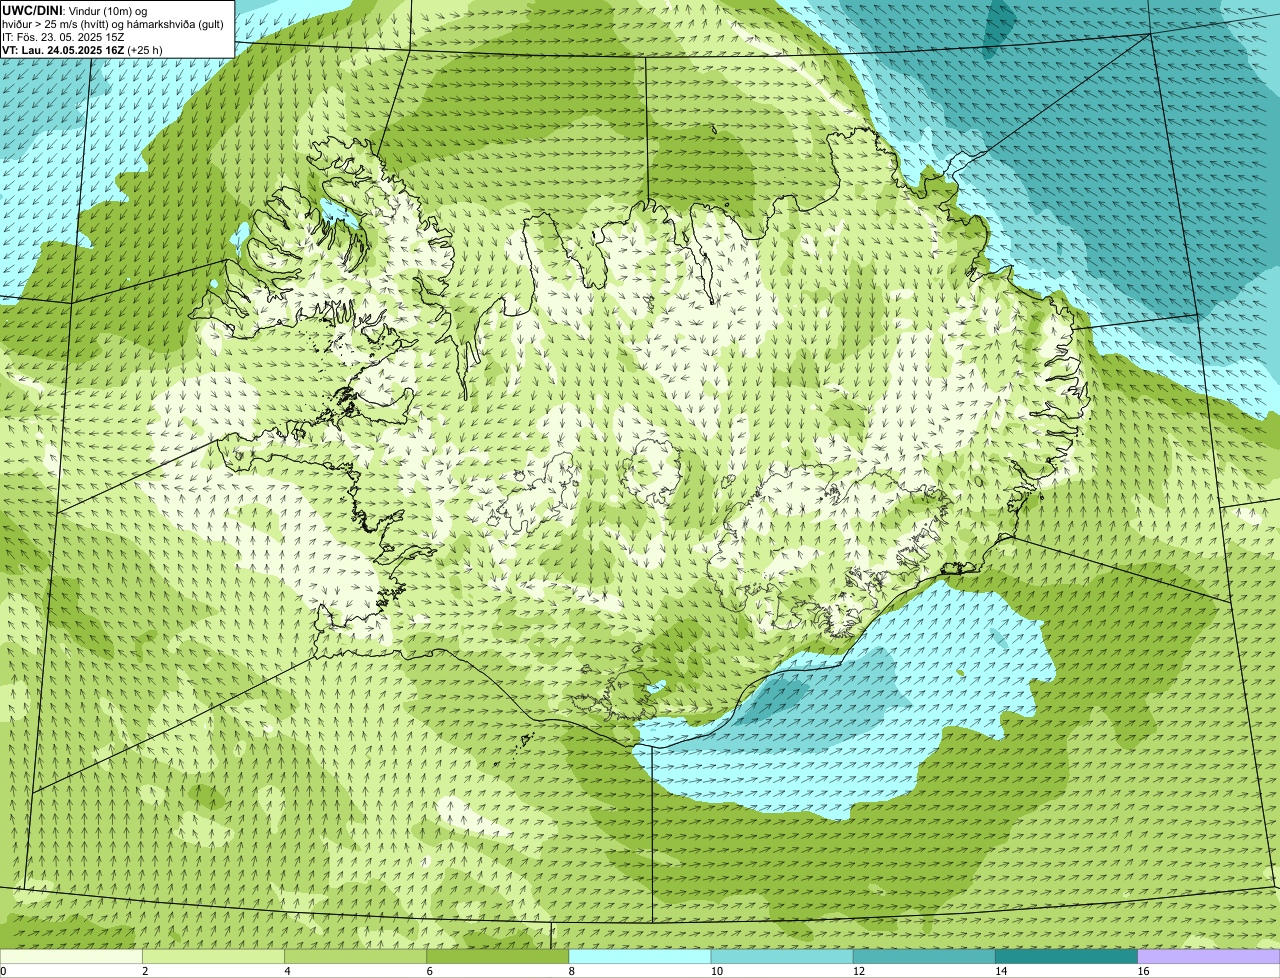
Task: Click the '14' tick label on the color scale
Action: [1001, 971]
